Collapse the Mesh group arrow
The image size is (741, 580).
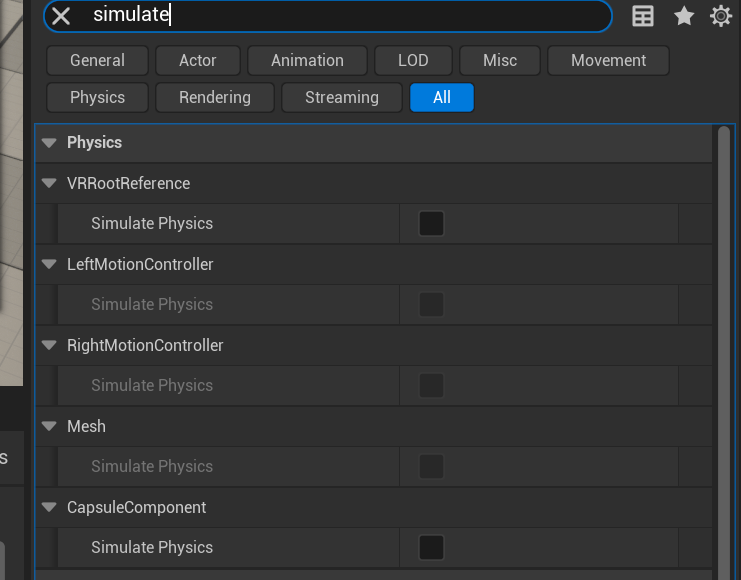coord(49,427)
